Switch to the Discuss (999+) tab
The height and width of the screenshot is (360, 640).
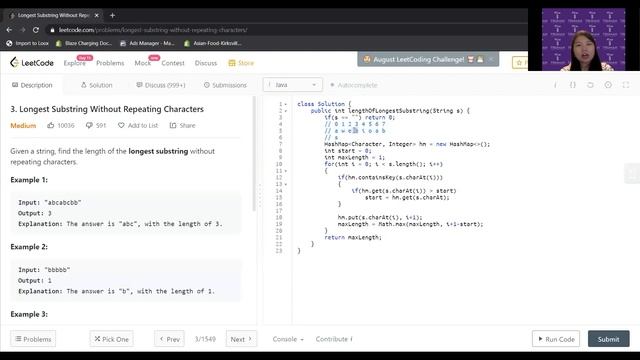161,85
